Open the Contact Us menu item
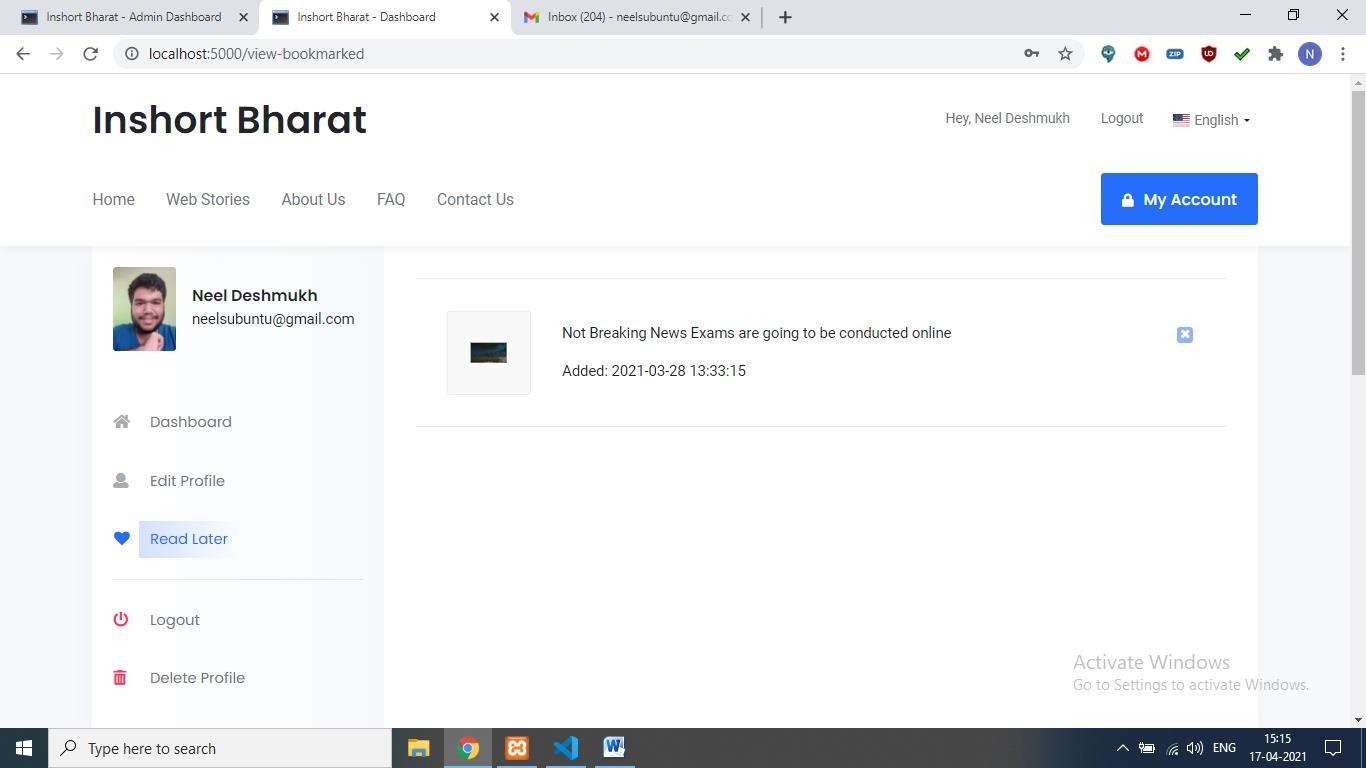 click(x=475, y=200)
